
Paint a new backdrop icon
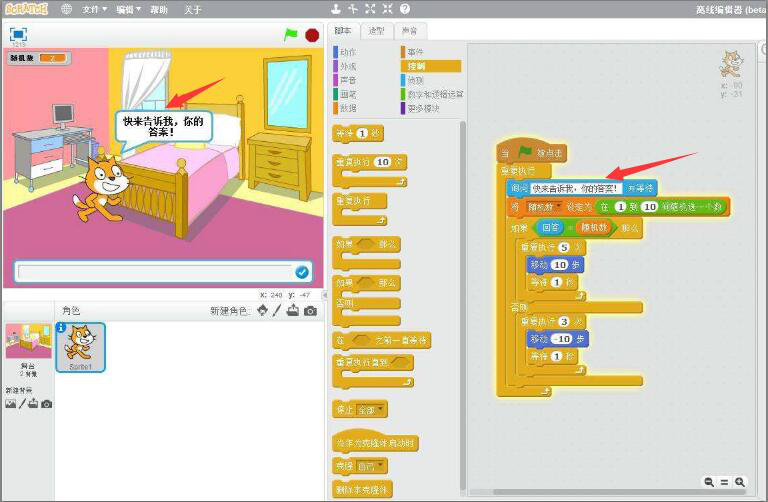coord(22,404)
